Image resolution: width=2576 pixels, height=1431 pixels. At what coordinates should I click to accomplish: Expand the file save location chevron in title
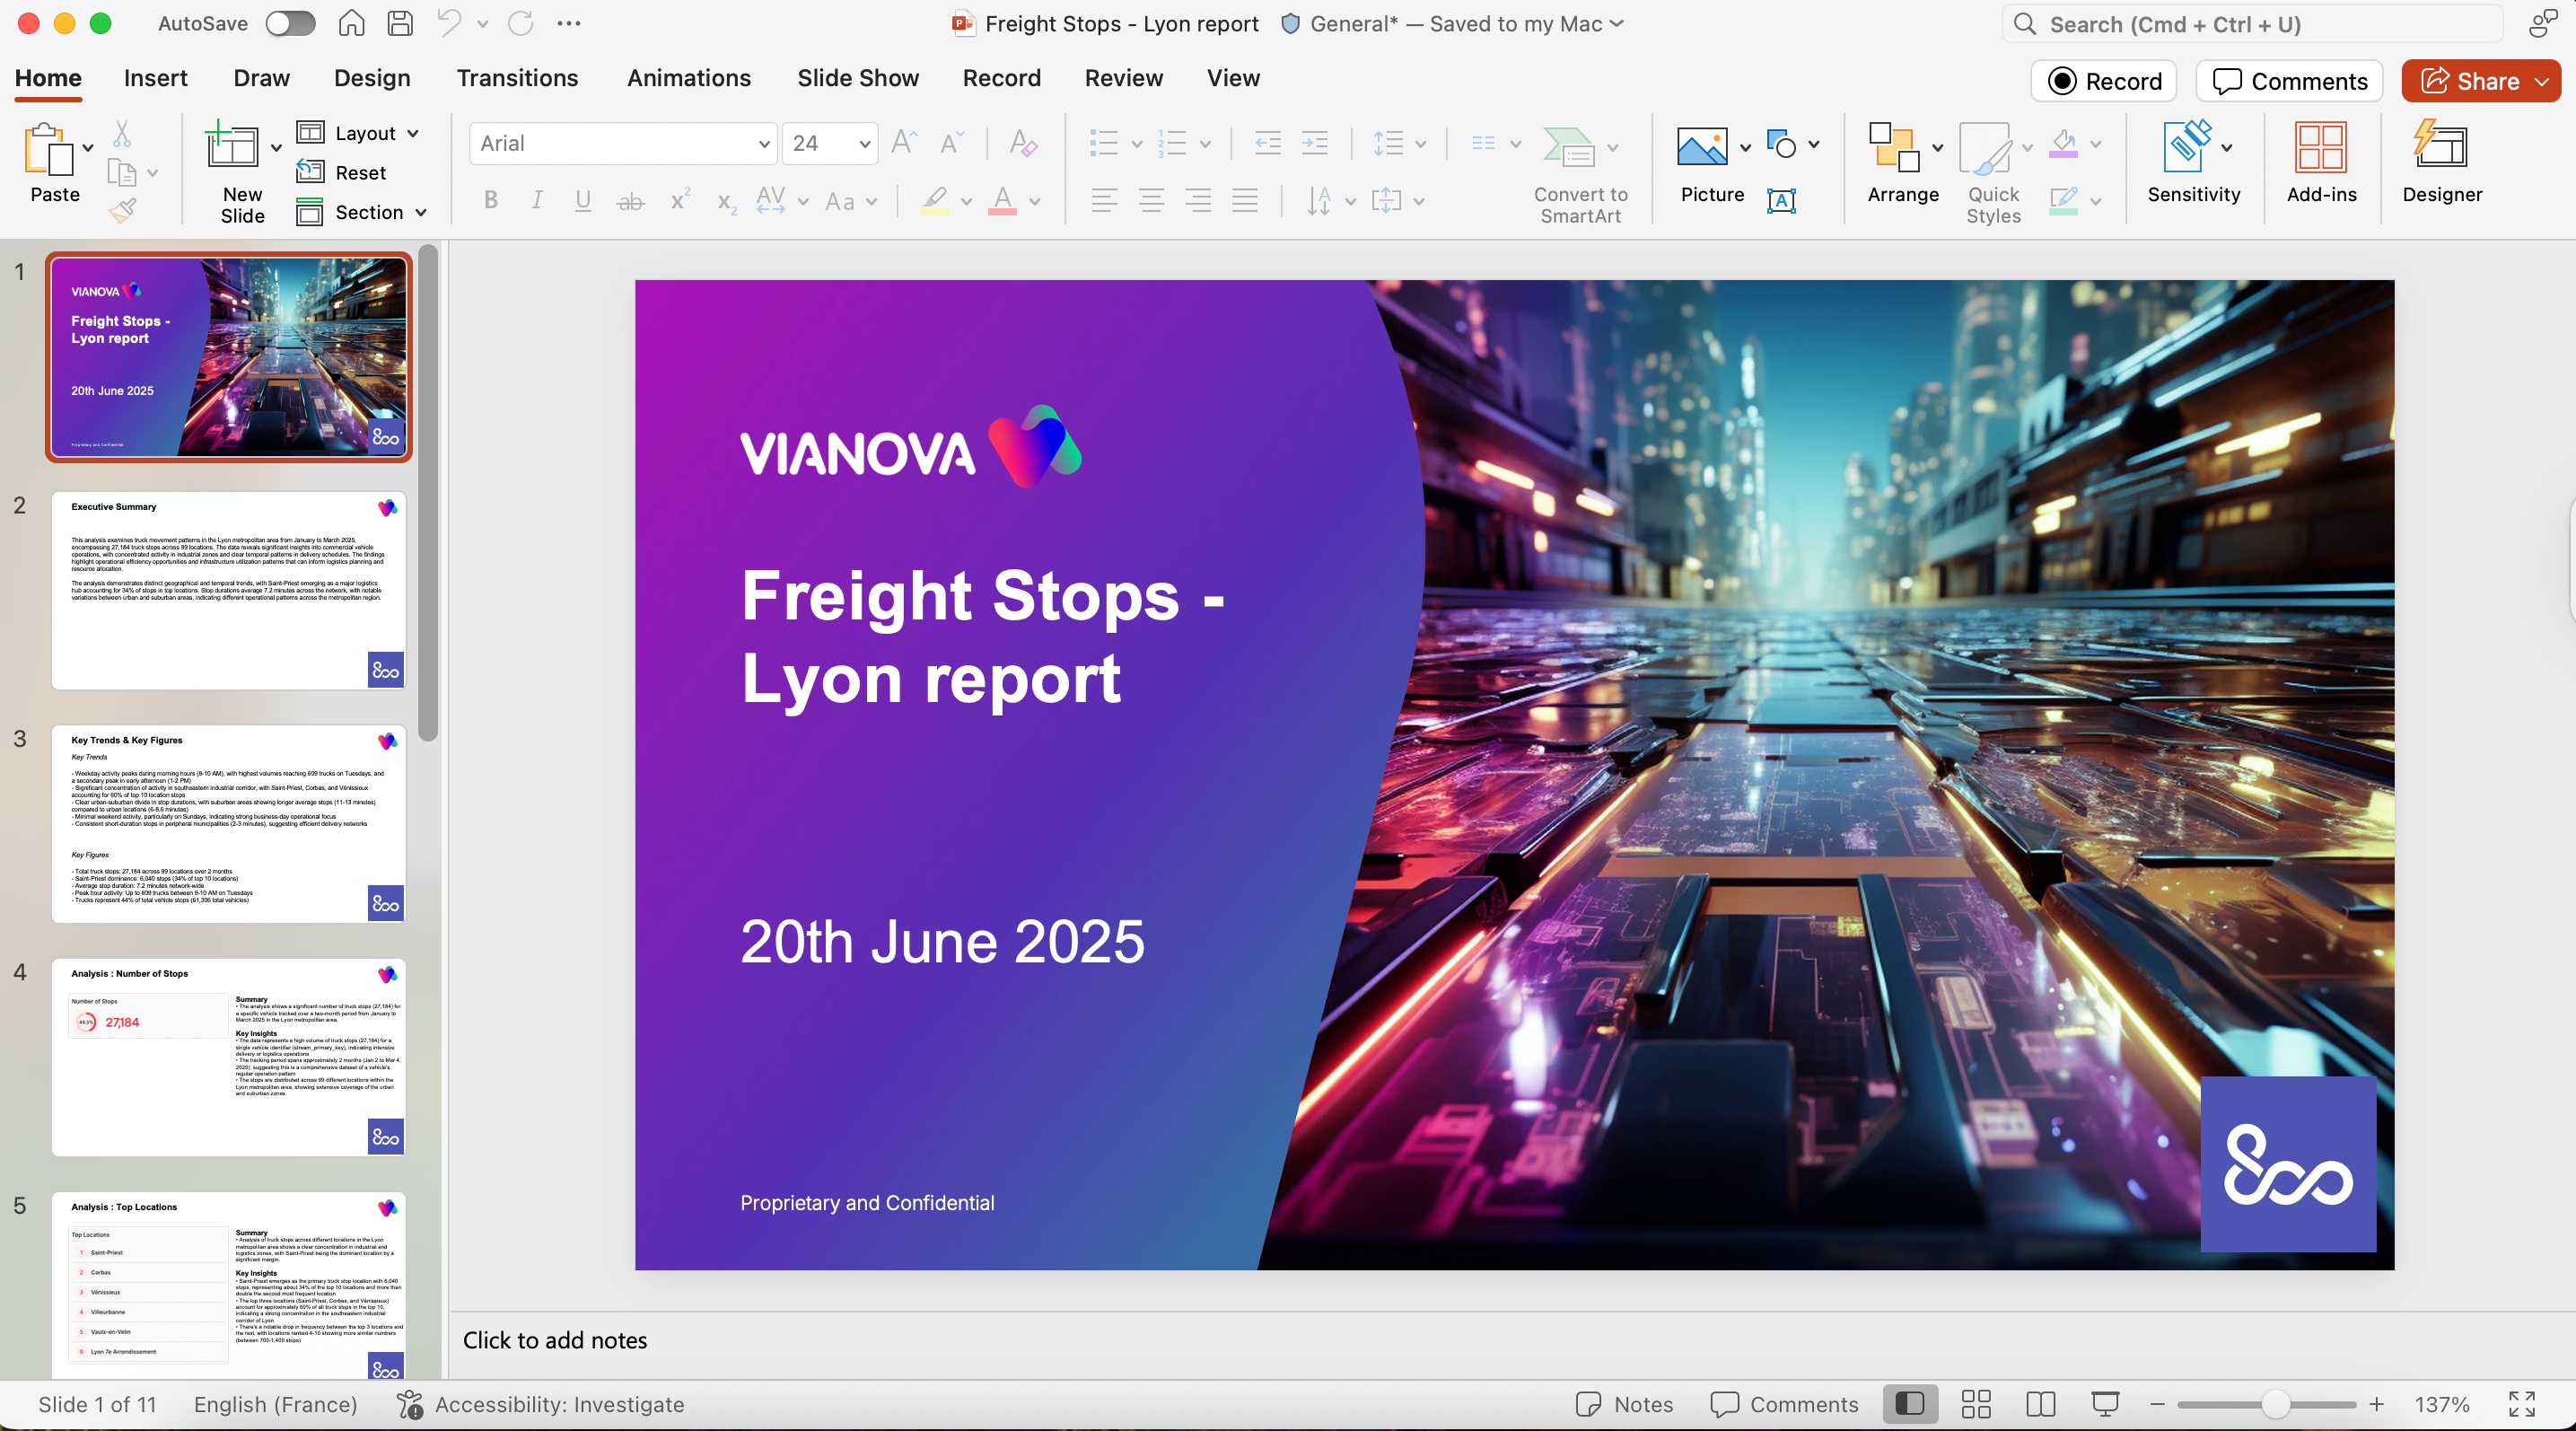1616,23
